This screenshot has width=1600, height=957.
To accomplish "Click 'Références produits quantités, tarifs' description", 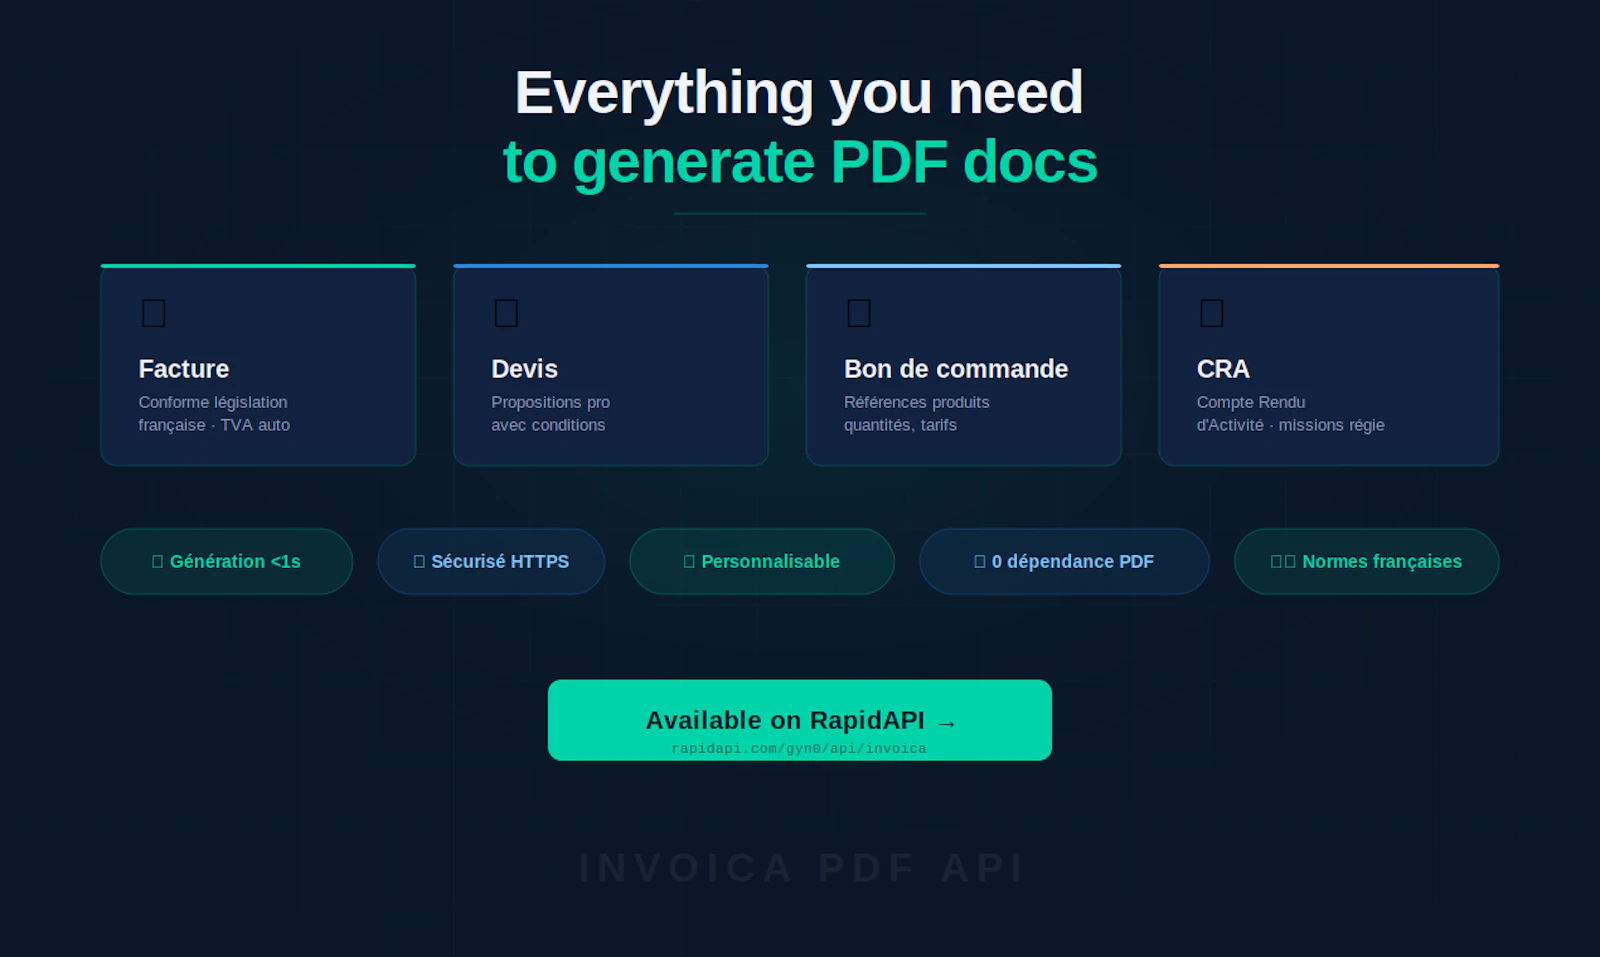I will [916, 413].
